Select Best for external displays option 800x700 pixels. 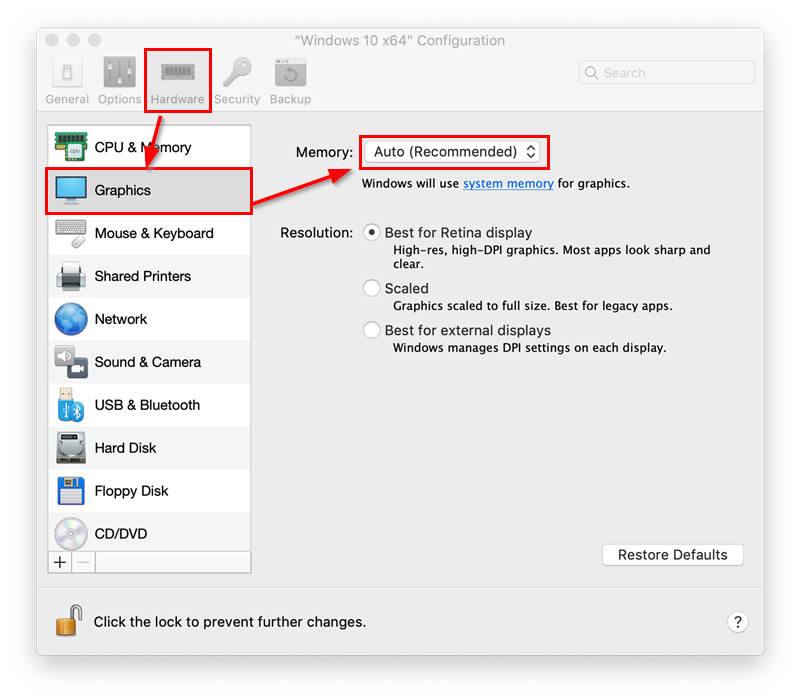pos(372,330)
